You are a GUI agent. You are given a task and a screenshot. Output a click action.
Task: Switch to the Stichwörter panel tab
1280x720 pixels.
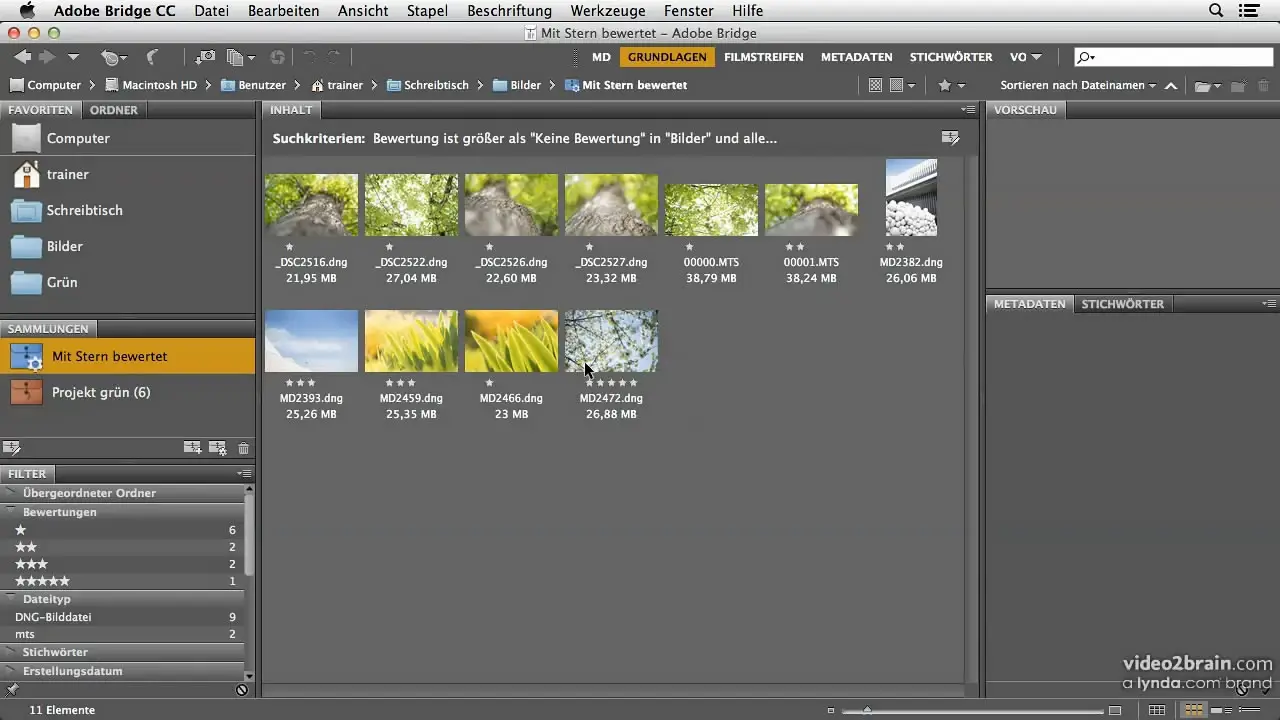(1122, 304)
